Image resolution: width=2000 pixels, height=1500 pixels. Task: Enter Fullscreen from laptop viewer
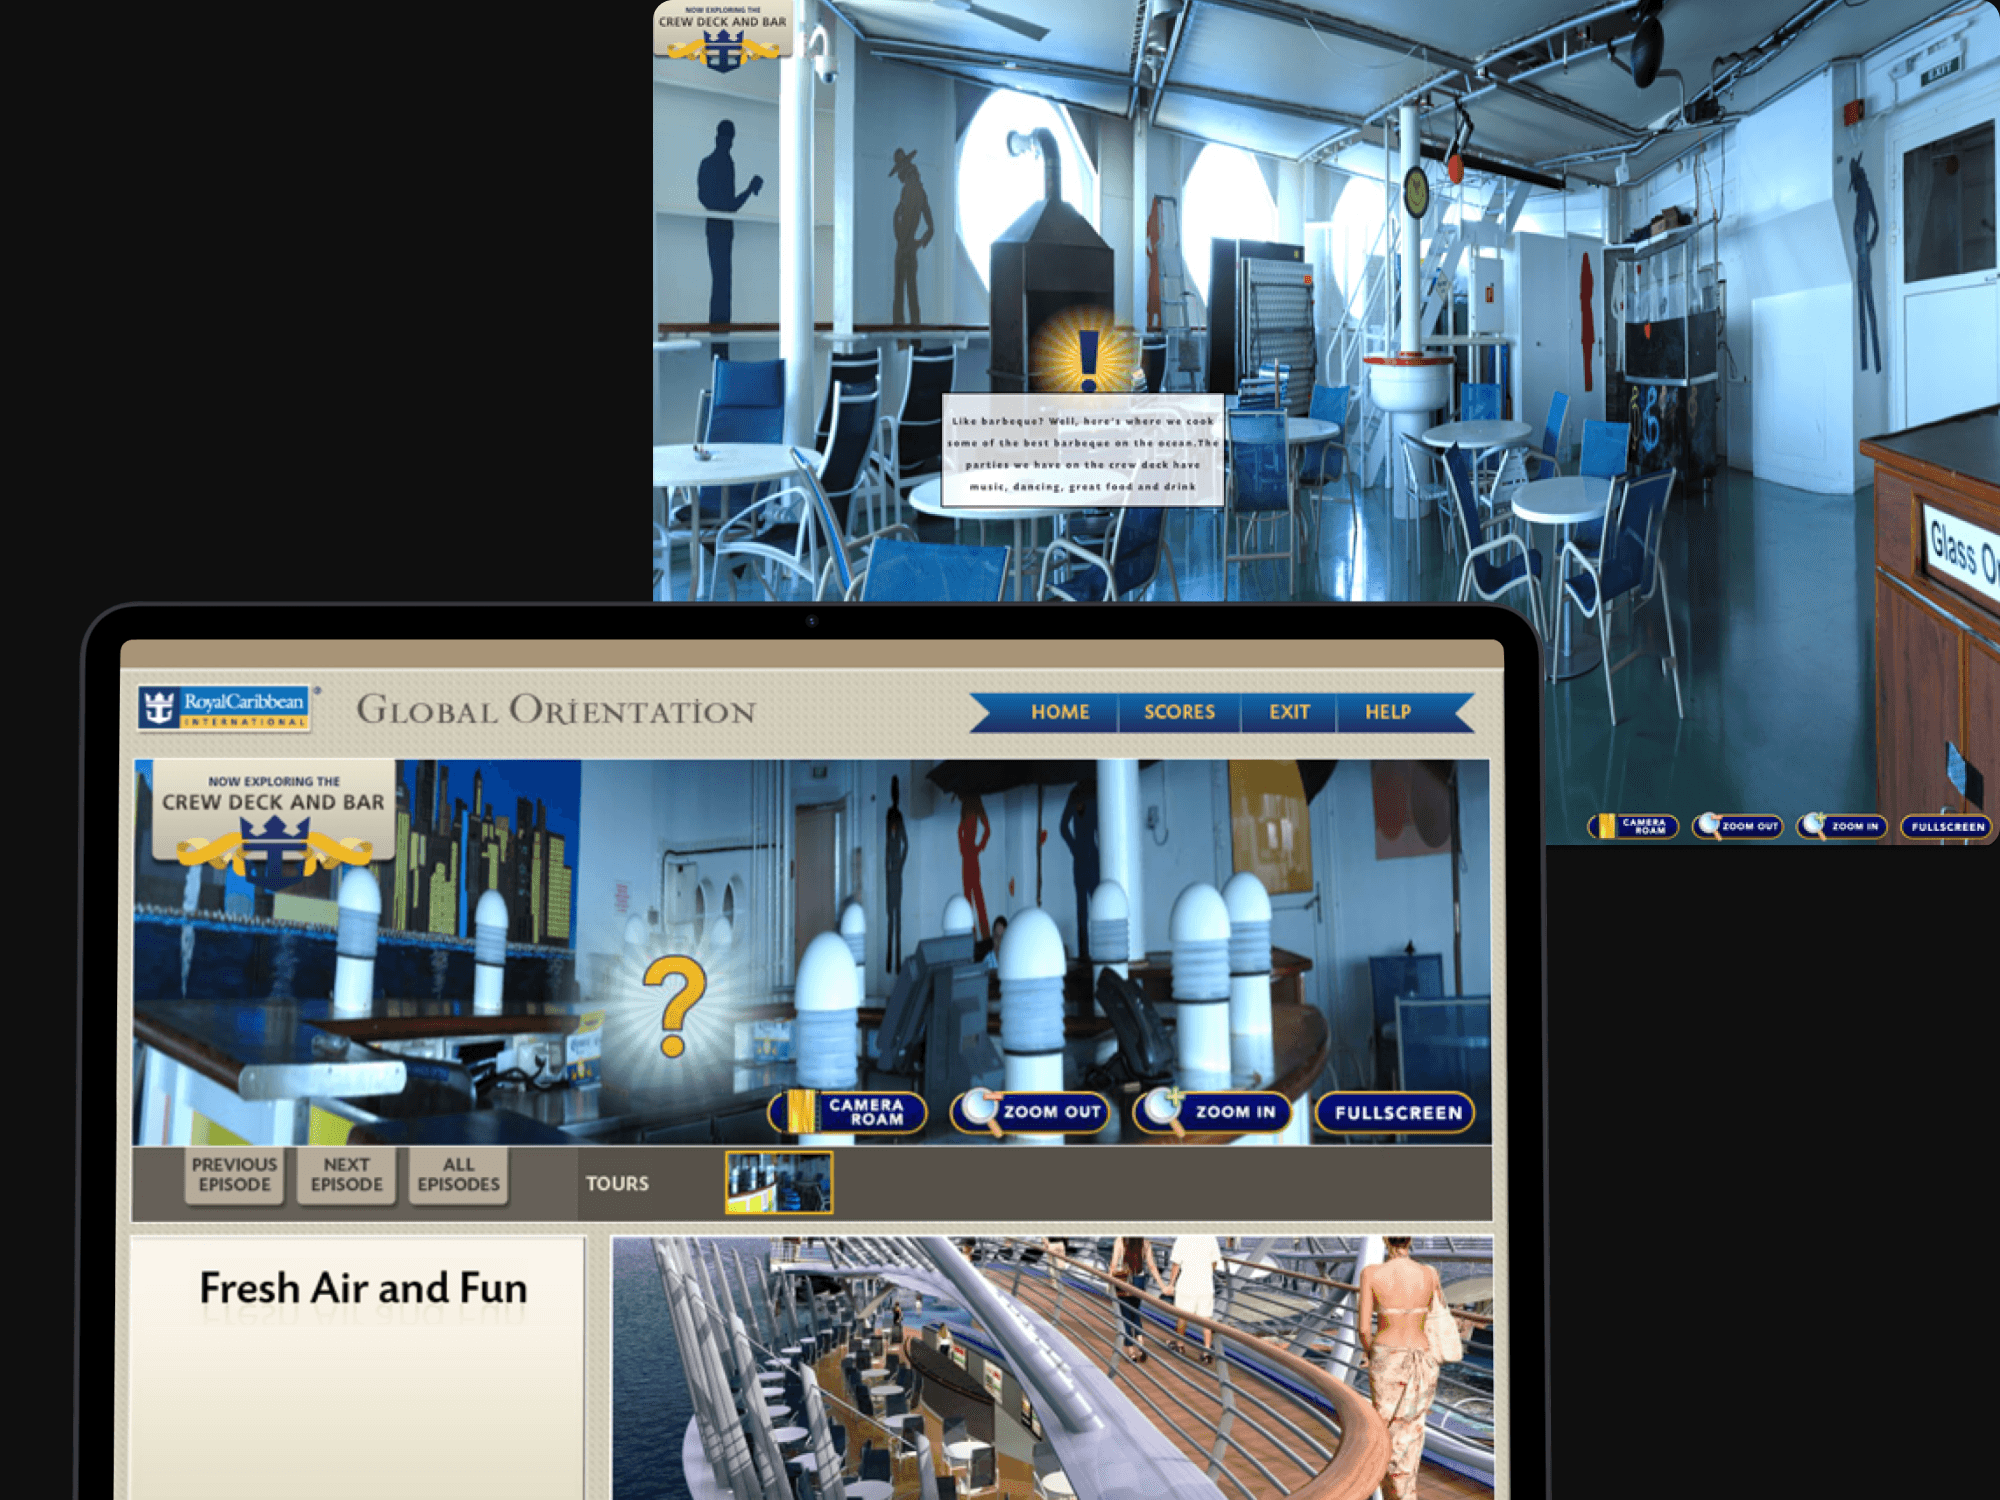click(1396, 1112)
